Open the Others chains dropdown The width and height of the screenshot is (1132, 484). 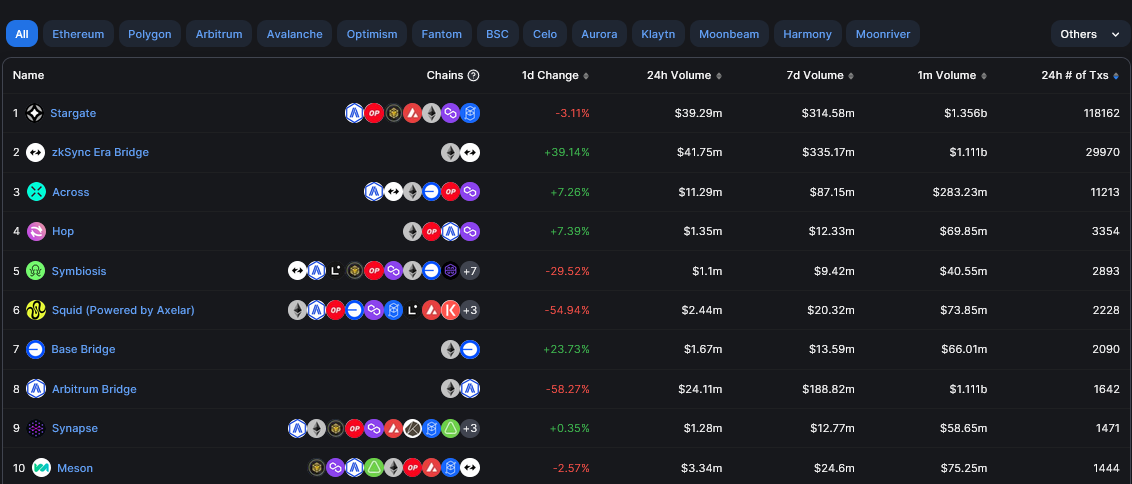[1090, 34]
